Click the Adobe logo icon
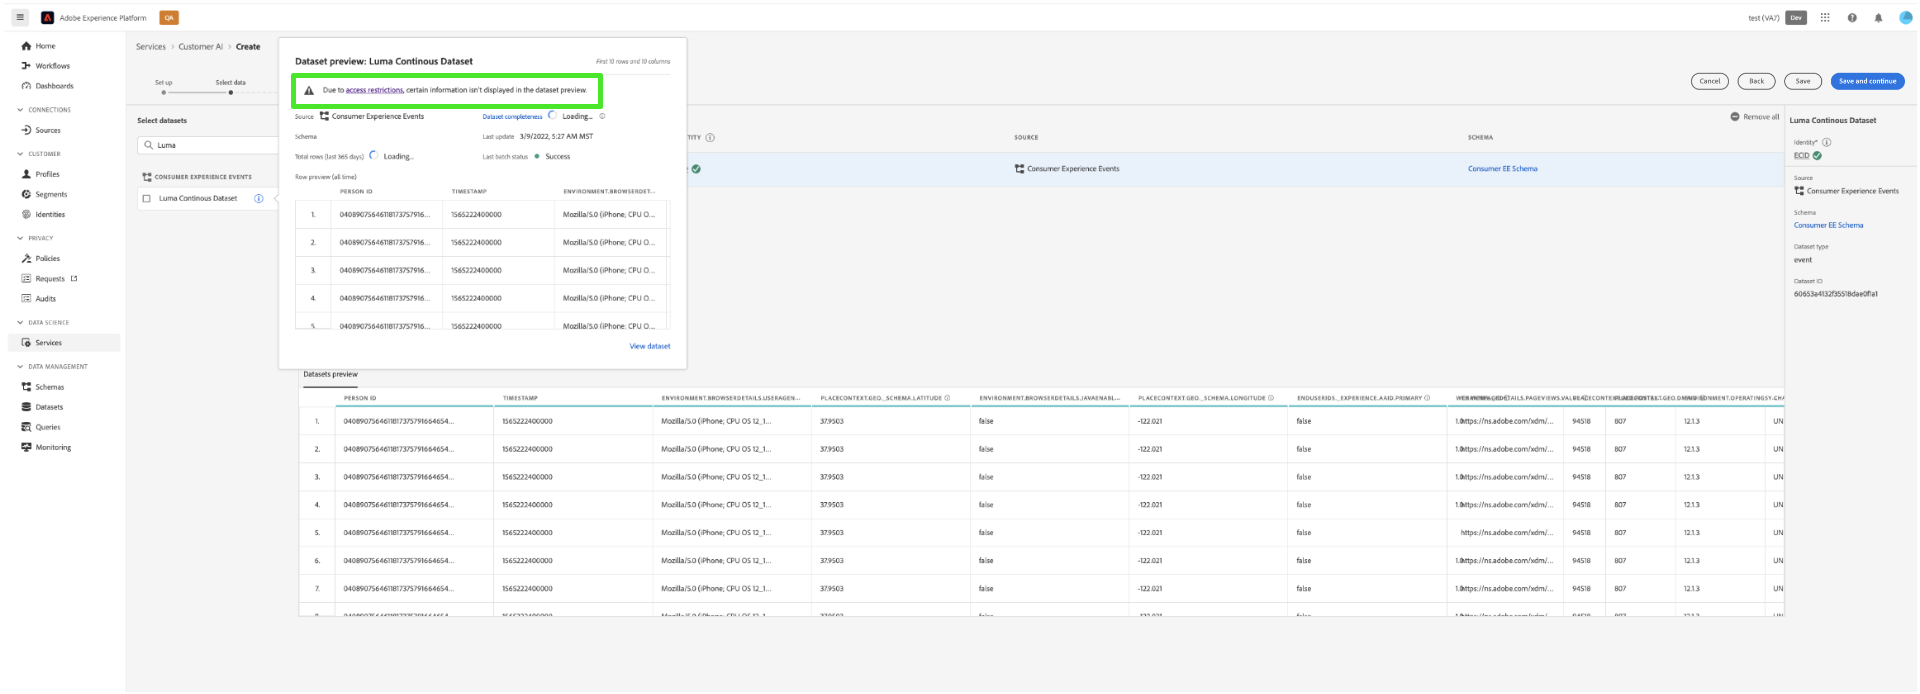Viewport: 1920px width, 694px height. pyautogui.click(x=47, y=18)
